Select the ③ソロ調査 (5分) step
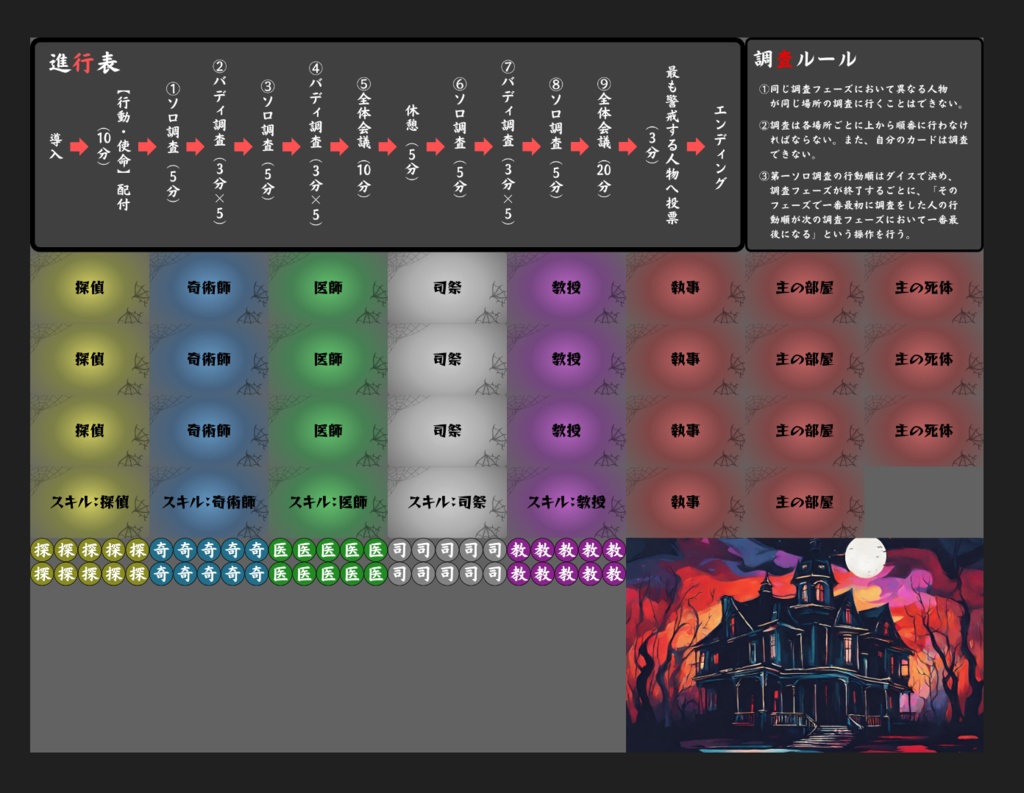This screenshot has width=1024, height=793. pyautogui.click(x=268, y=140)
